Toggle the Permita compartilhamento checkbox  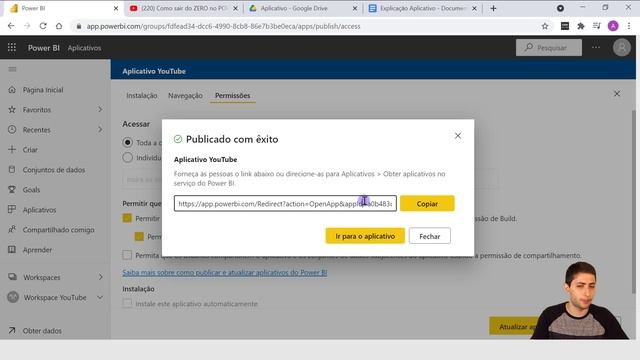[x=127, y=255]
